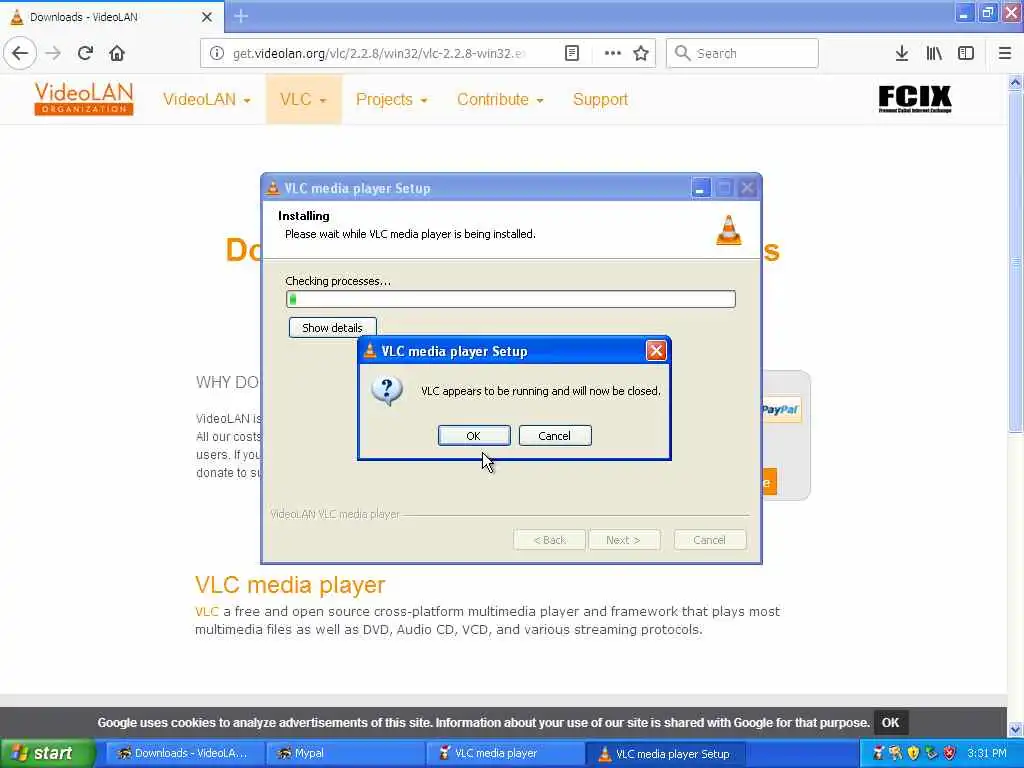Screen dimensions: 1024x768
Task: Open page actions three-dot menu
Action: coord(613,54)
